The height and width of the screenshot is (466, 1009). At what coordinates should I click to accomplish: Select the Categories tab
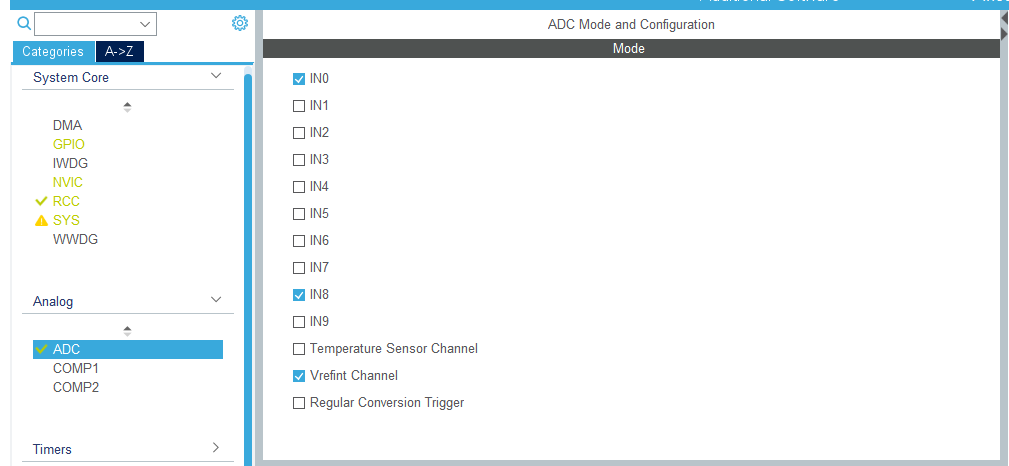point(53,52)
